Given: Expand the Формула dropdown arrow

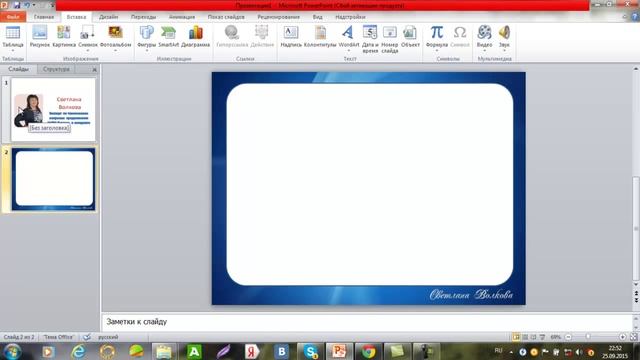Looking at the screenshot, I should [437, 51].
